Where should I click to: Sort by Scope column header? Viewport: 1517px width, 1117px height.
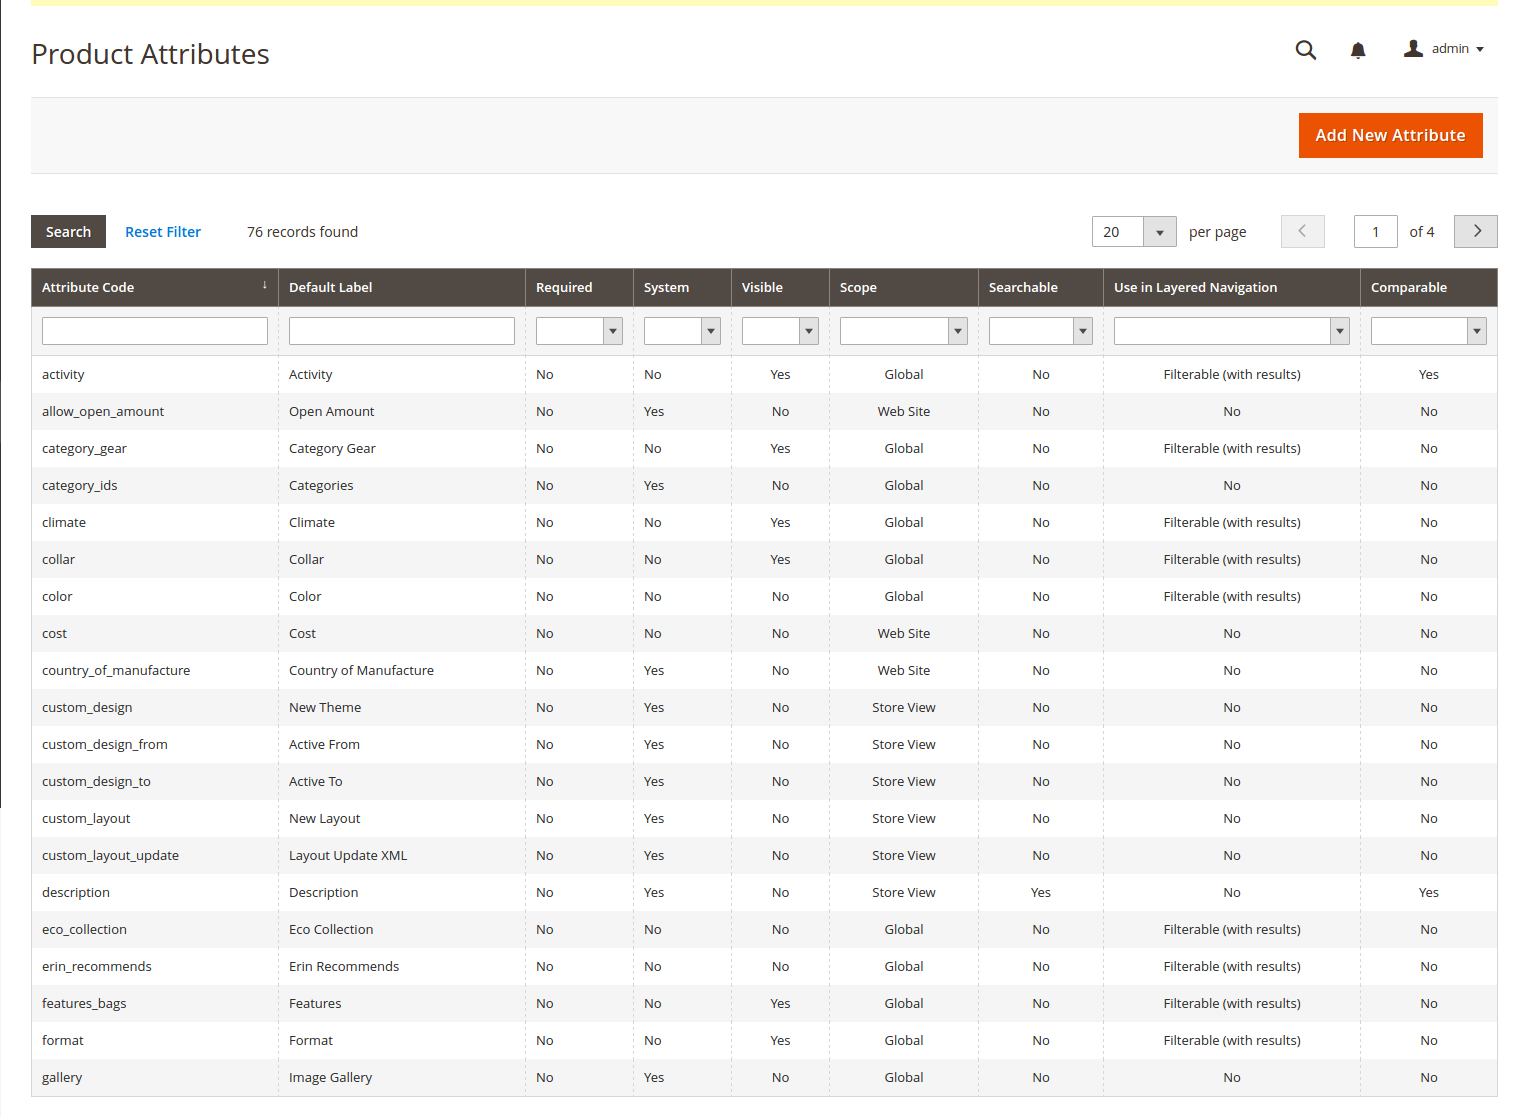904,287
